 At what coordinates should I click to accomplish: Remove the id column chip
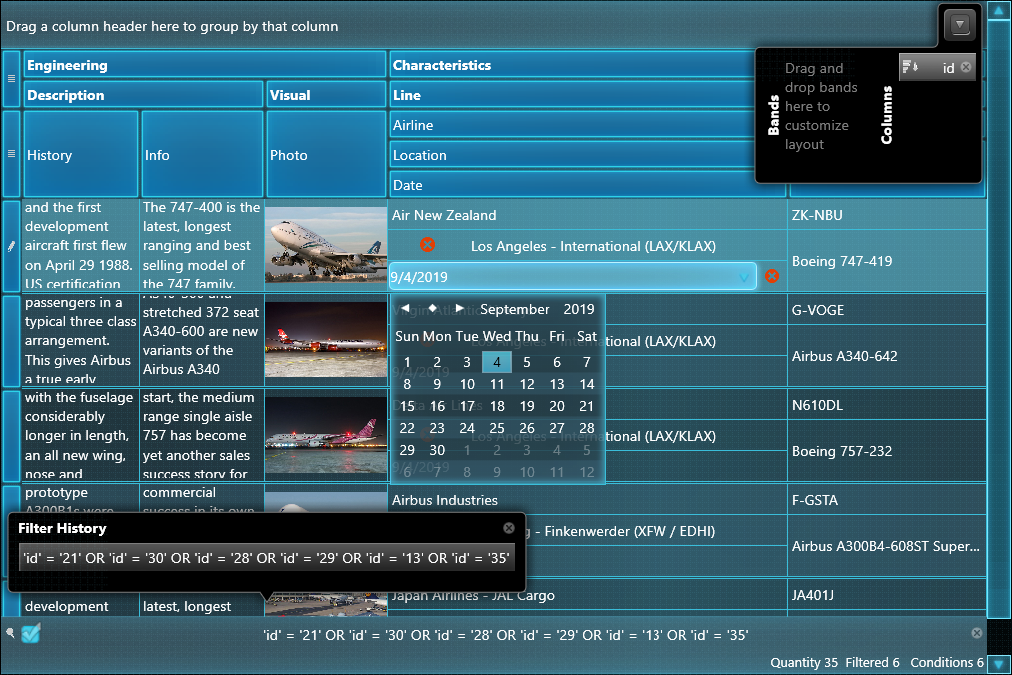[966, 67]
